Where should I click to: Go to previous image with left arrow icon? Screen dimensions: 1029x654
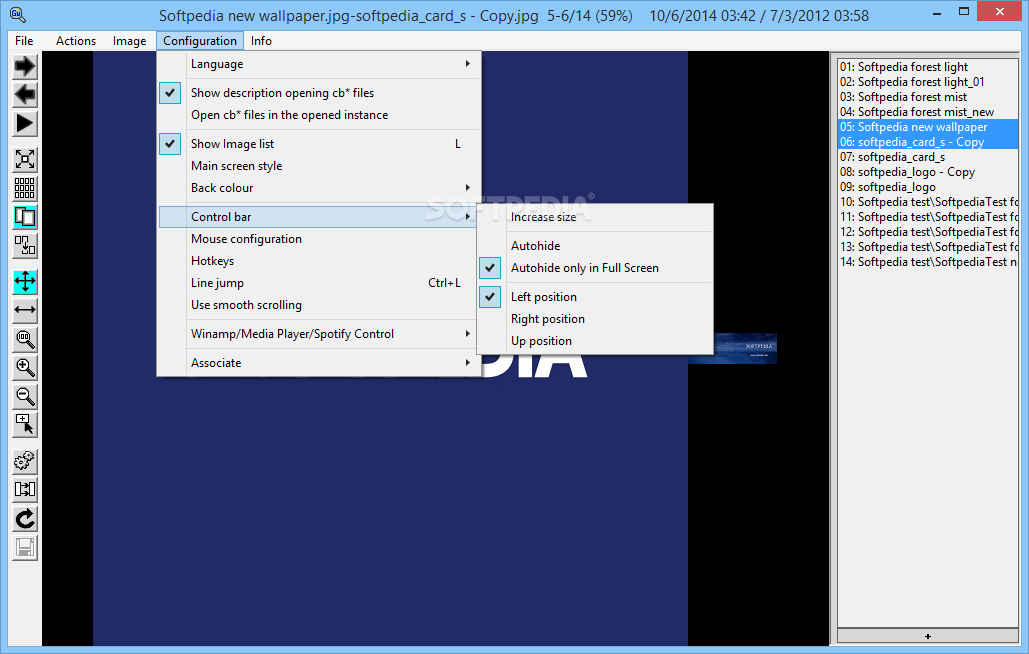click(25, 95)
